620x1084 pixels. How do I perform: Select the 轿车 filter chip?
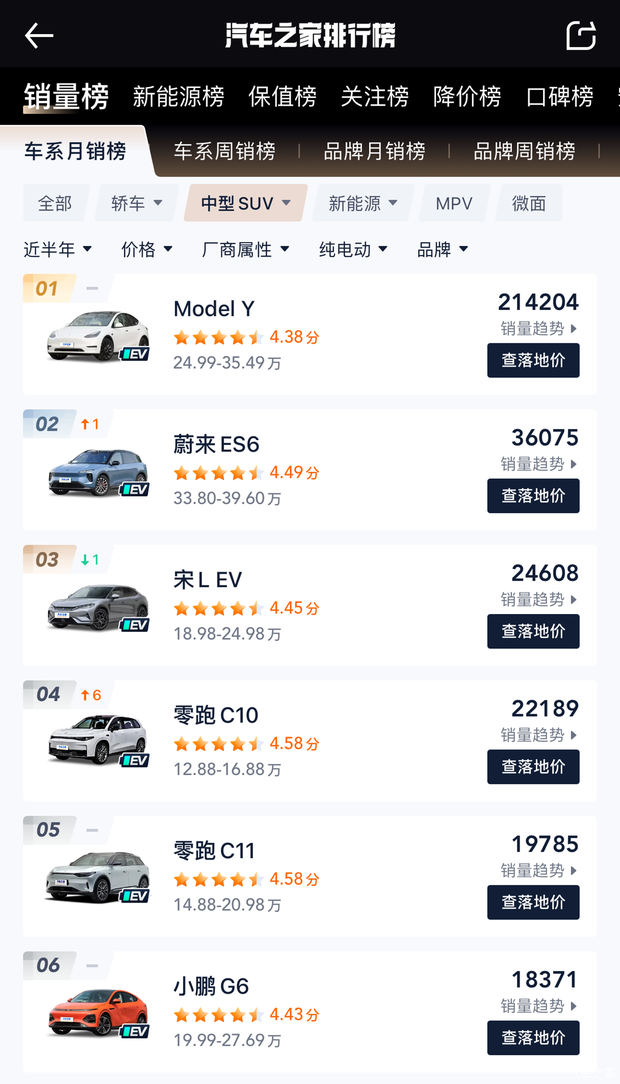pyautogui.click(x=136, y=202)
